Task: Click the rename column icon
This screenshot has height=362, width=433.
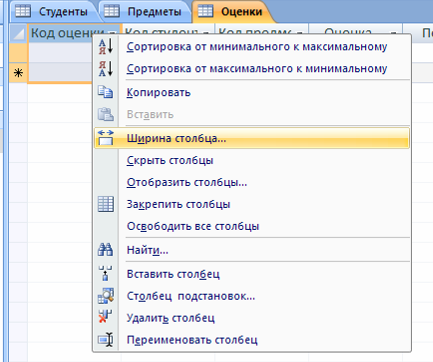Action: pos(106,340)
